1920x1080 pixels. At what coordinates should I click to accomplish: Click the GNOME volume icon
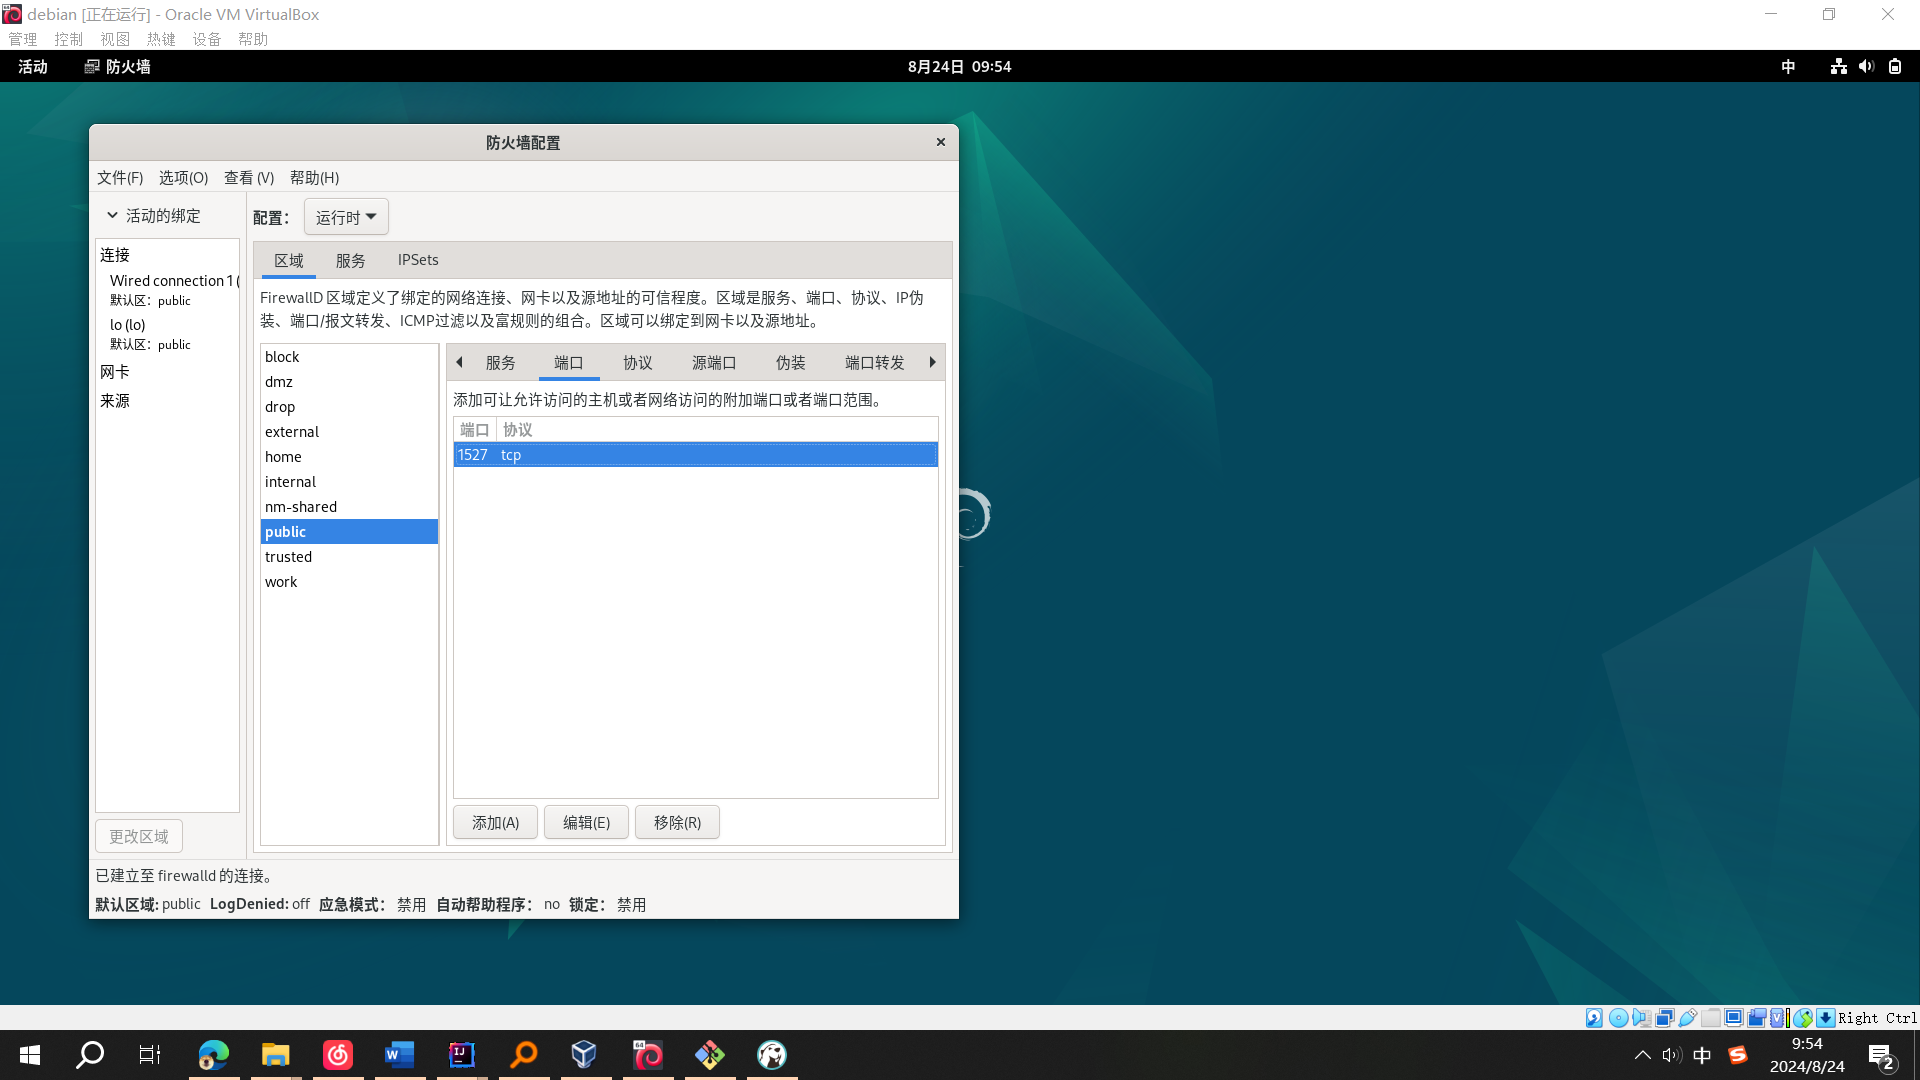point(1866,67)
